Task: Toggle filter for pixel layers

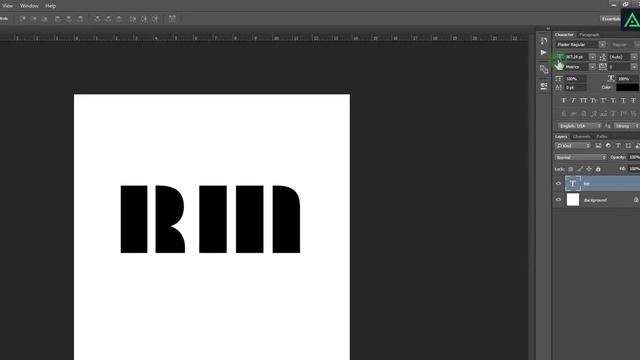Action: 598,146
